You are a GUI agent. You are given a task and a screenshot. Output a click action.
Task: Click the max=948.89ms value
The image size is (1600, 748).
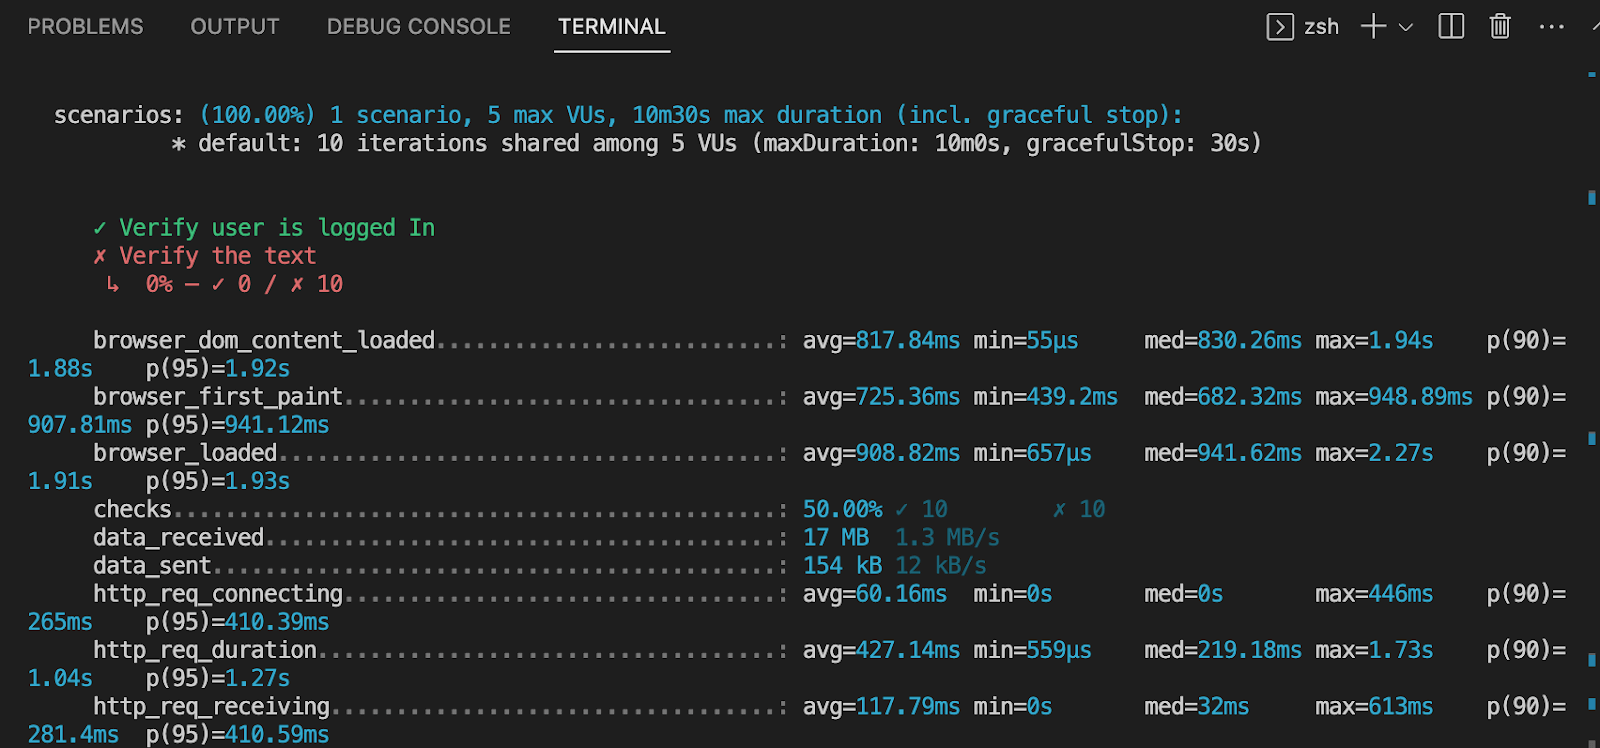(x=1394, y=397)
